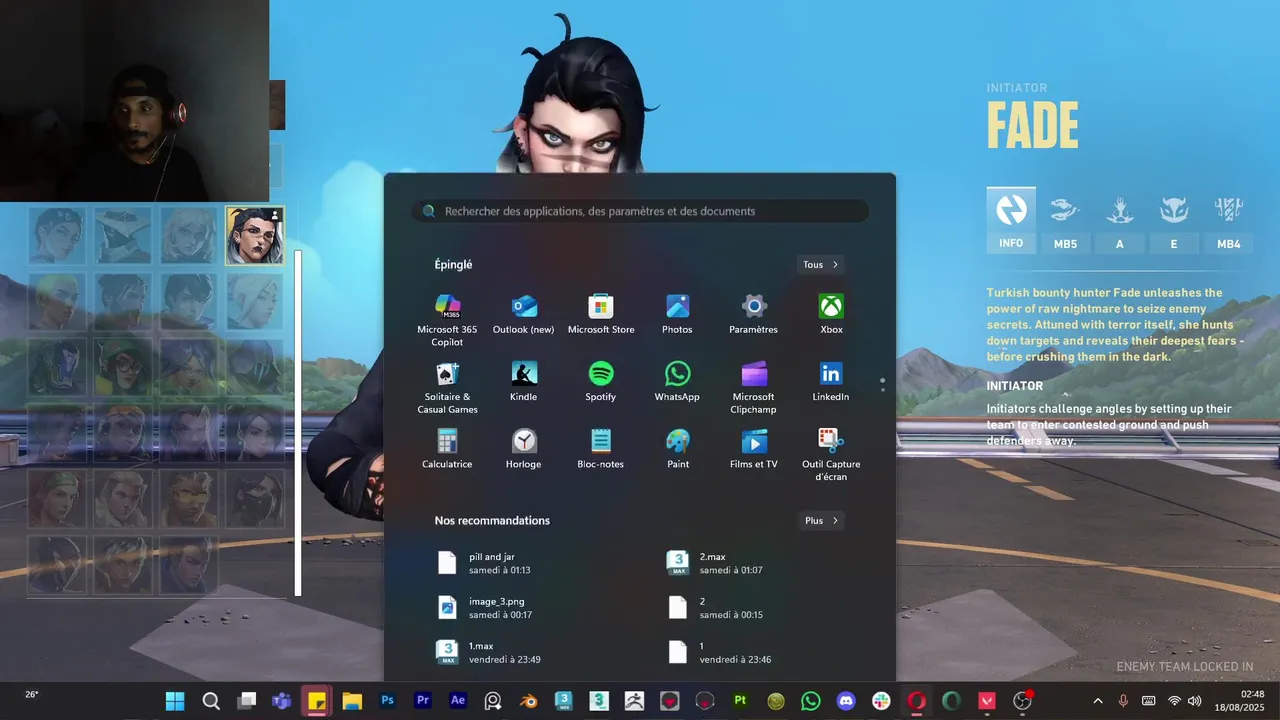
Task: Open Microsoft Clipchamp
Action: 754,387
